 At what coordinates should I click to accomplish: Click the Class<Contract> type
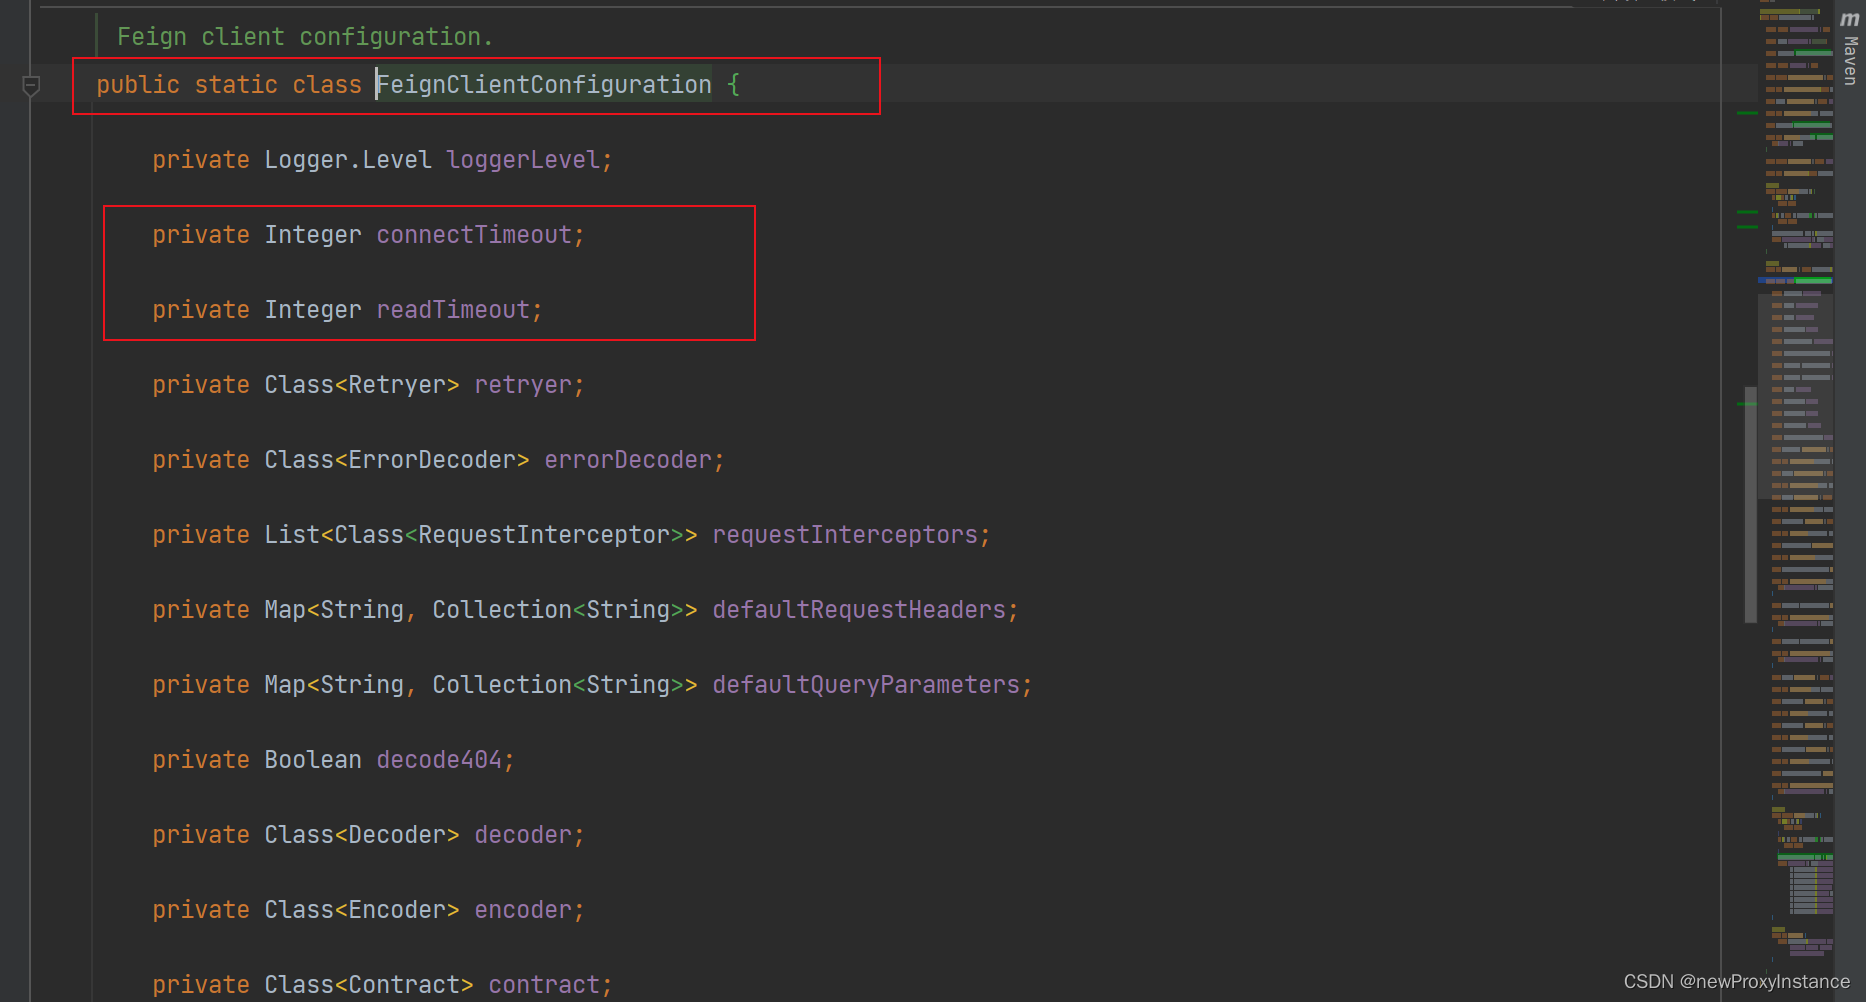click(x=369, y=985)
